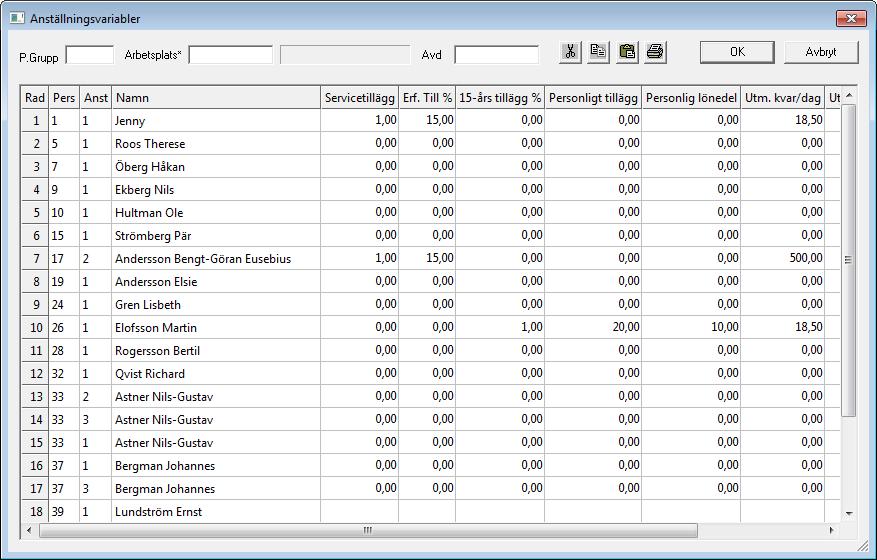Image resolution: width=877 pixels, height=560 pixels.
Task: Confirm with the OK button
Action: click(737, 52)
